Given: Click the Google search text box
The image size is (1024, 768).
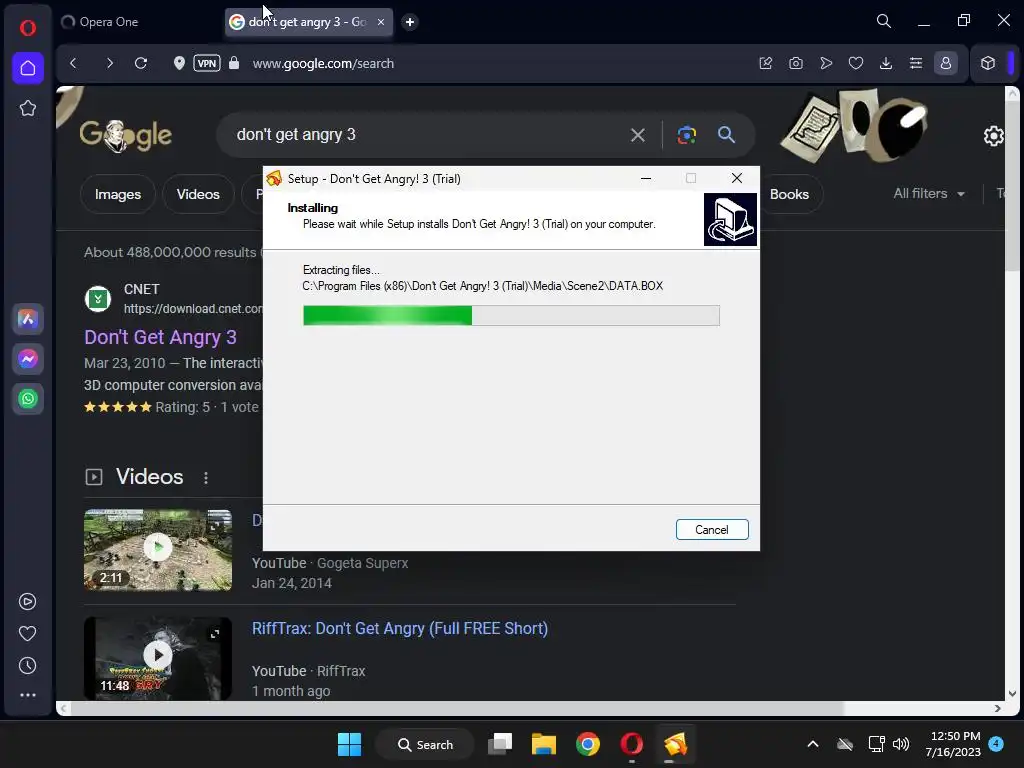Looking at the screenshot, I should coord(424,135).
